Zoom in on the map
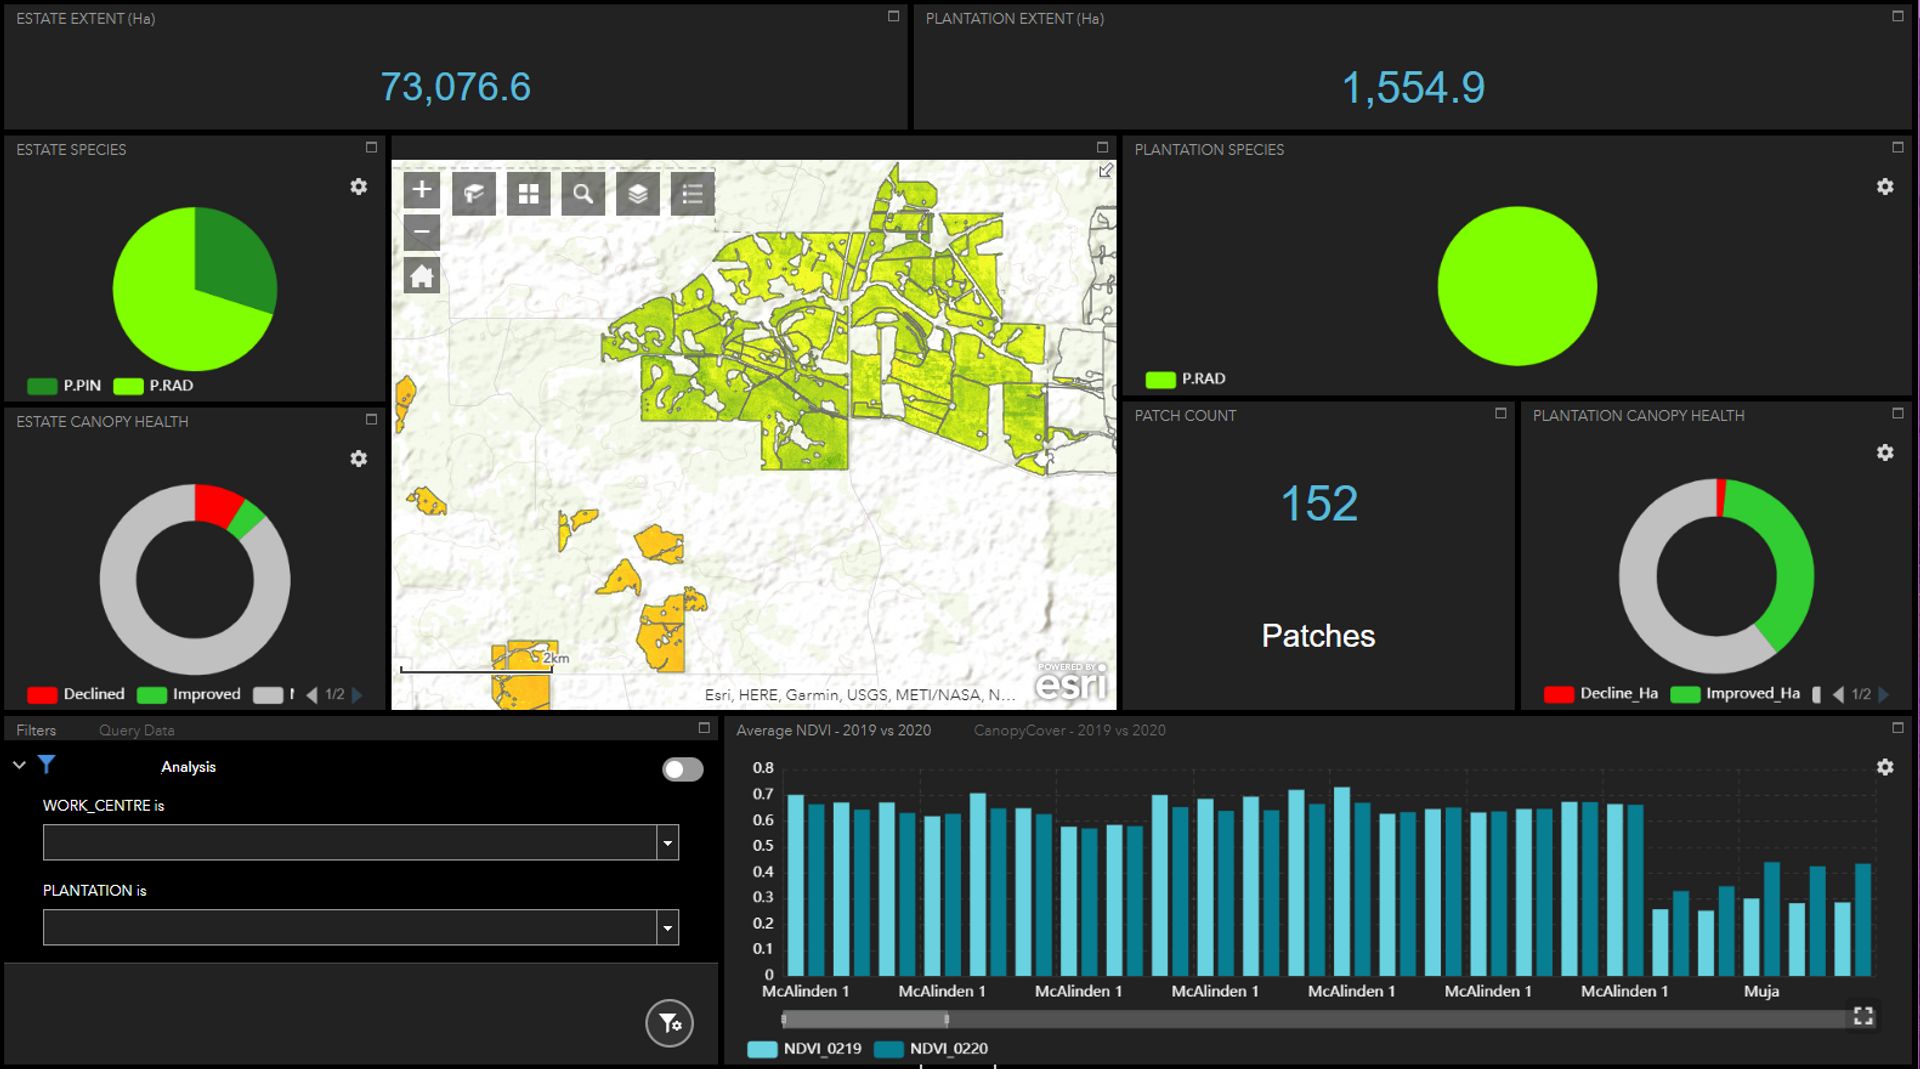The image size is (1920, 1069). pos(421,190)
